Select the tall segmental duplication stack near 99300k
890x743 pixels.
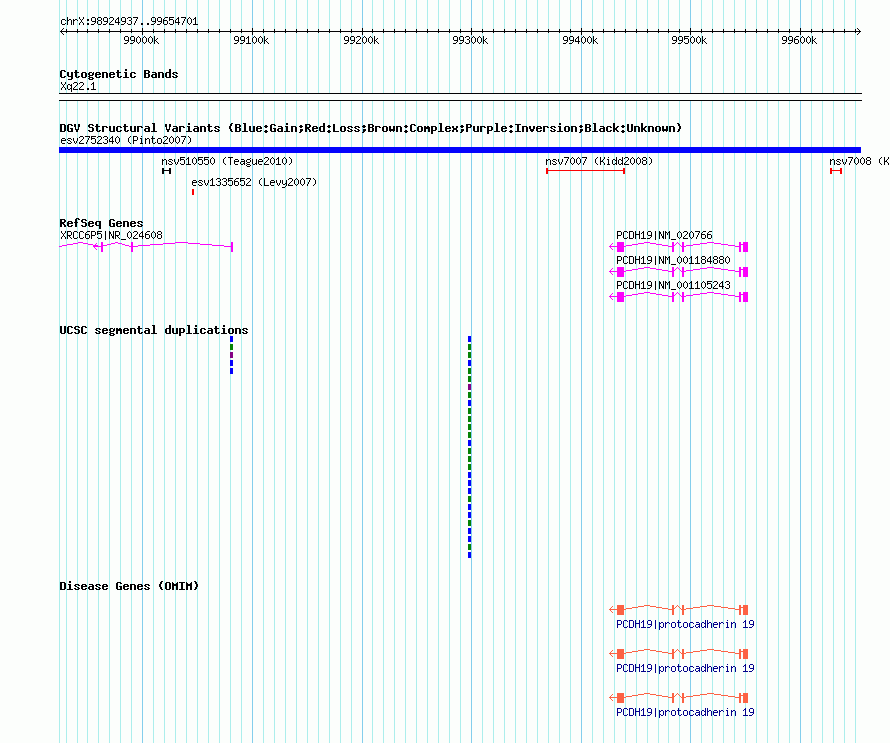[x=469, y=447]
